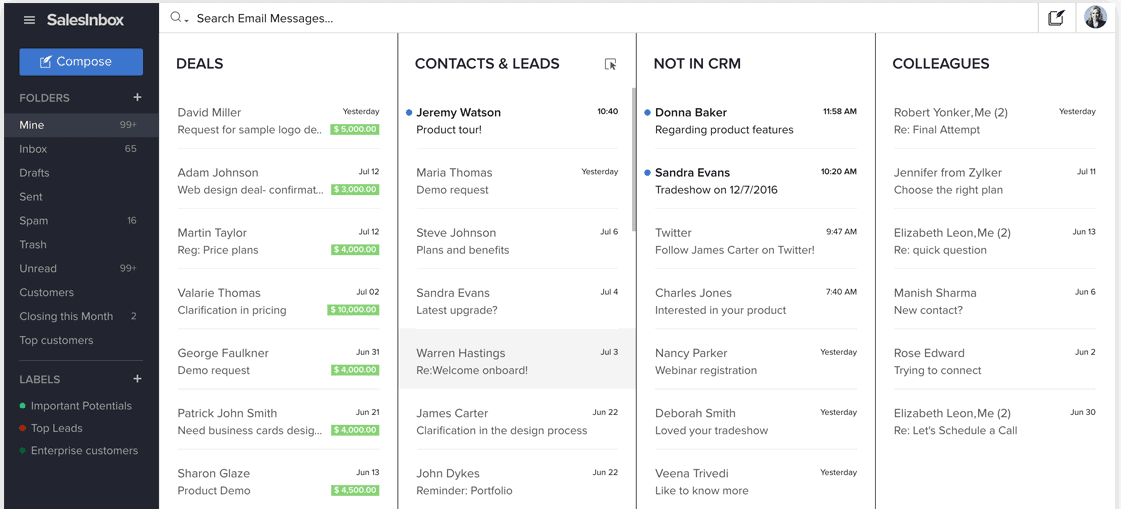This screenshot has width=1121, height=509.
Task: Click the magnifier search icon
Action: click(x=175, y=18)
